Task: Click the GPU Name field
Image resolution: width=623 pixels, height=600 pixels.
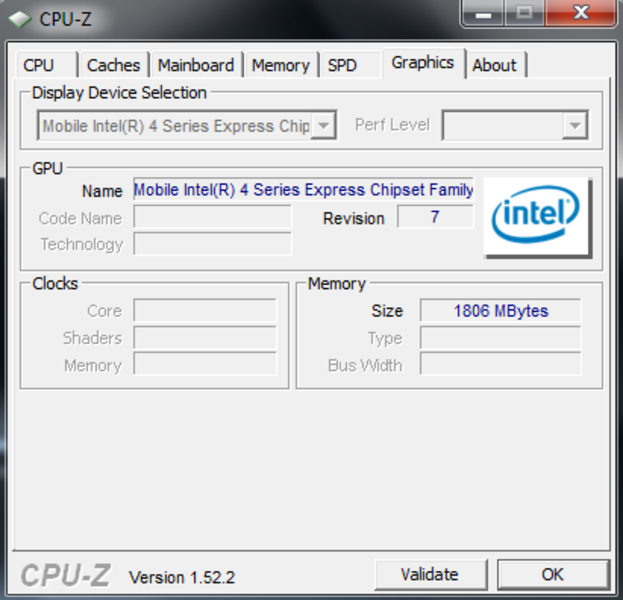Action: tap(304, 190)
